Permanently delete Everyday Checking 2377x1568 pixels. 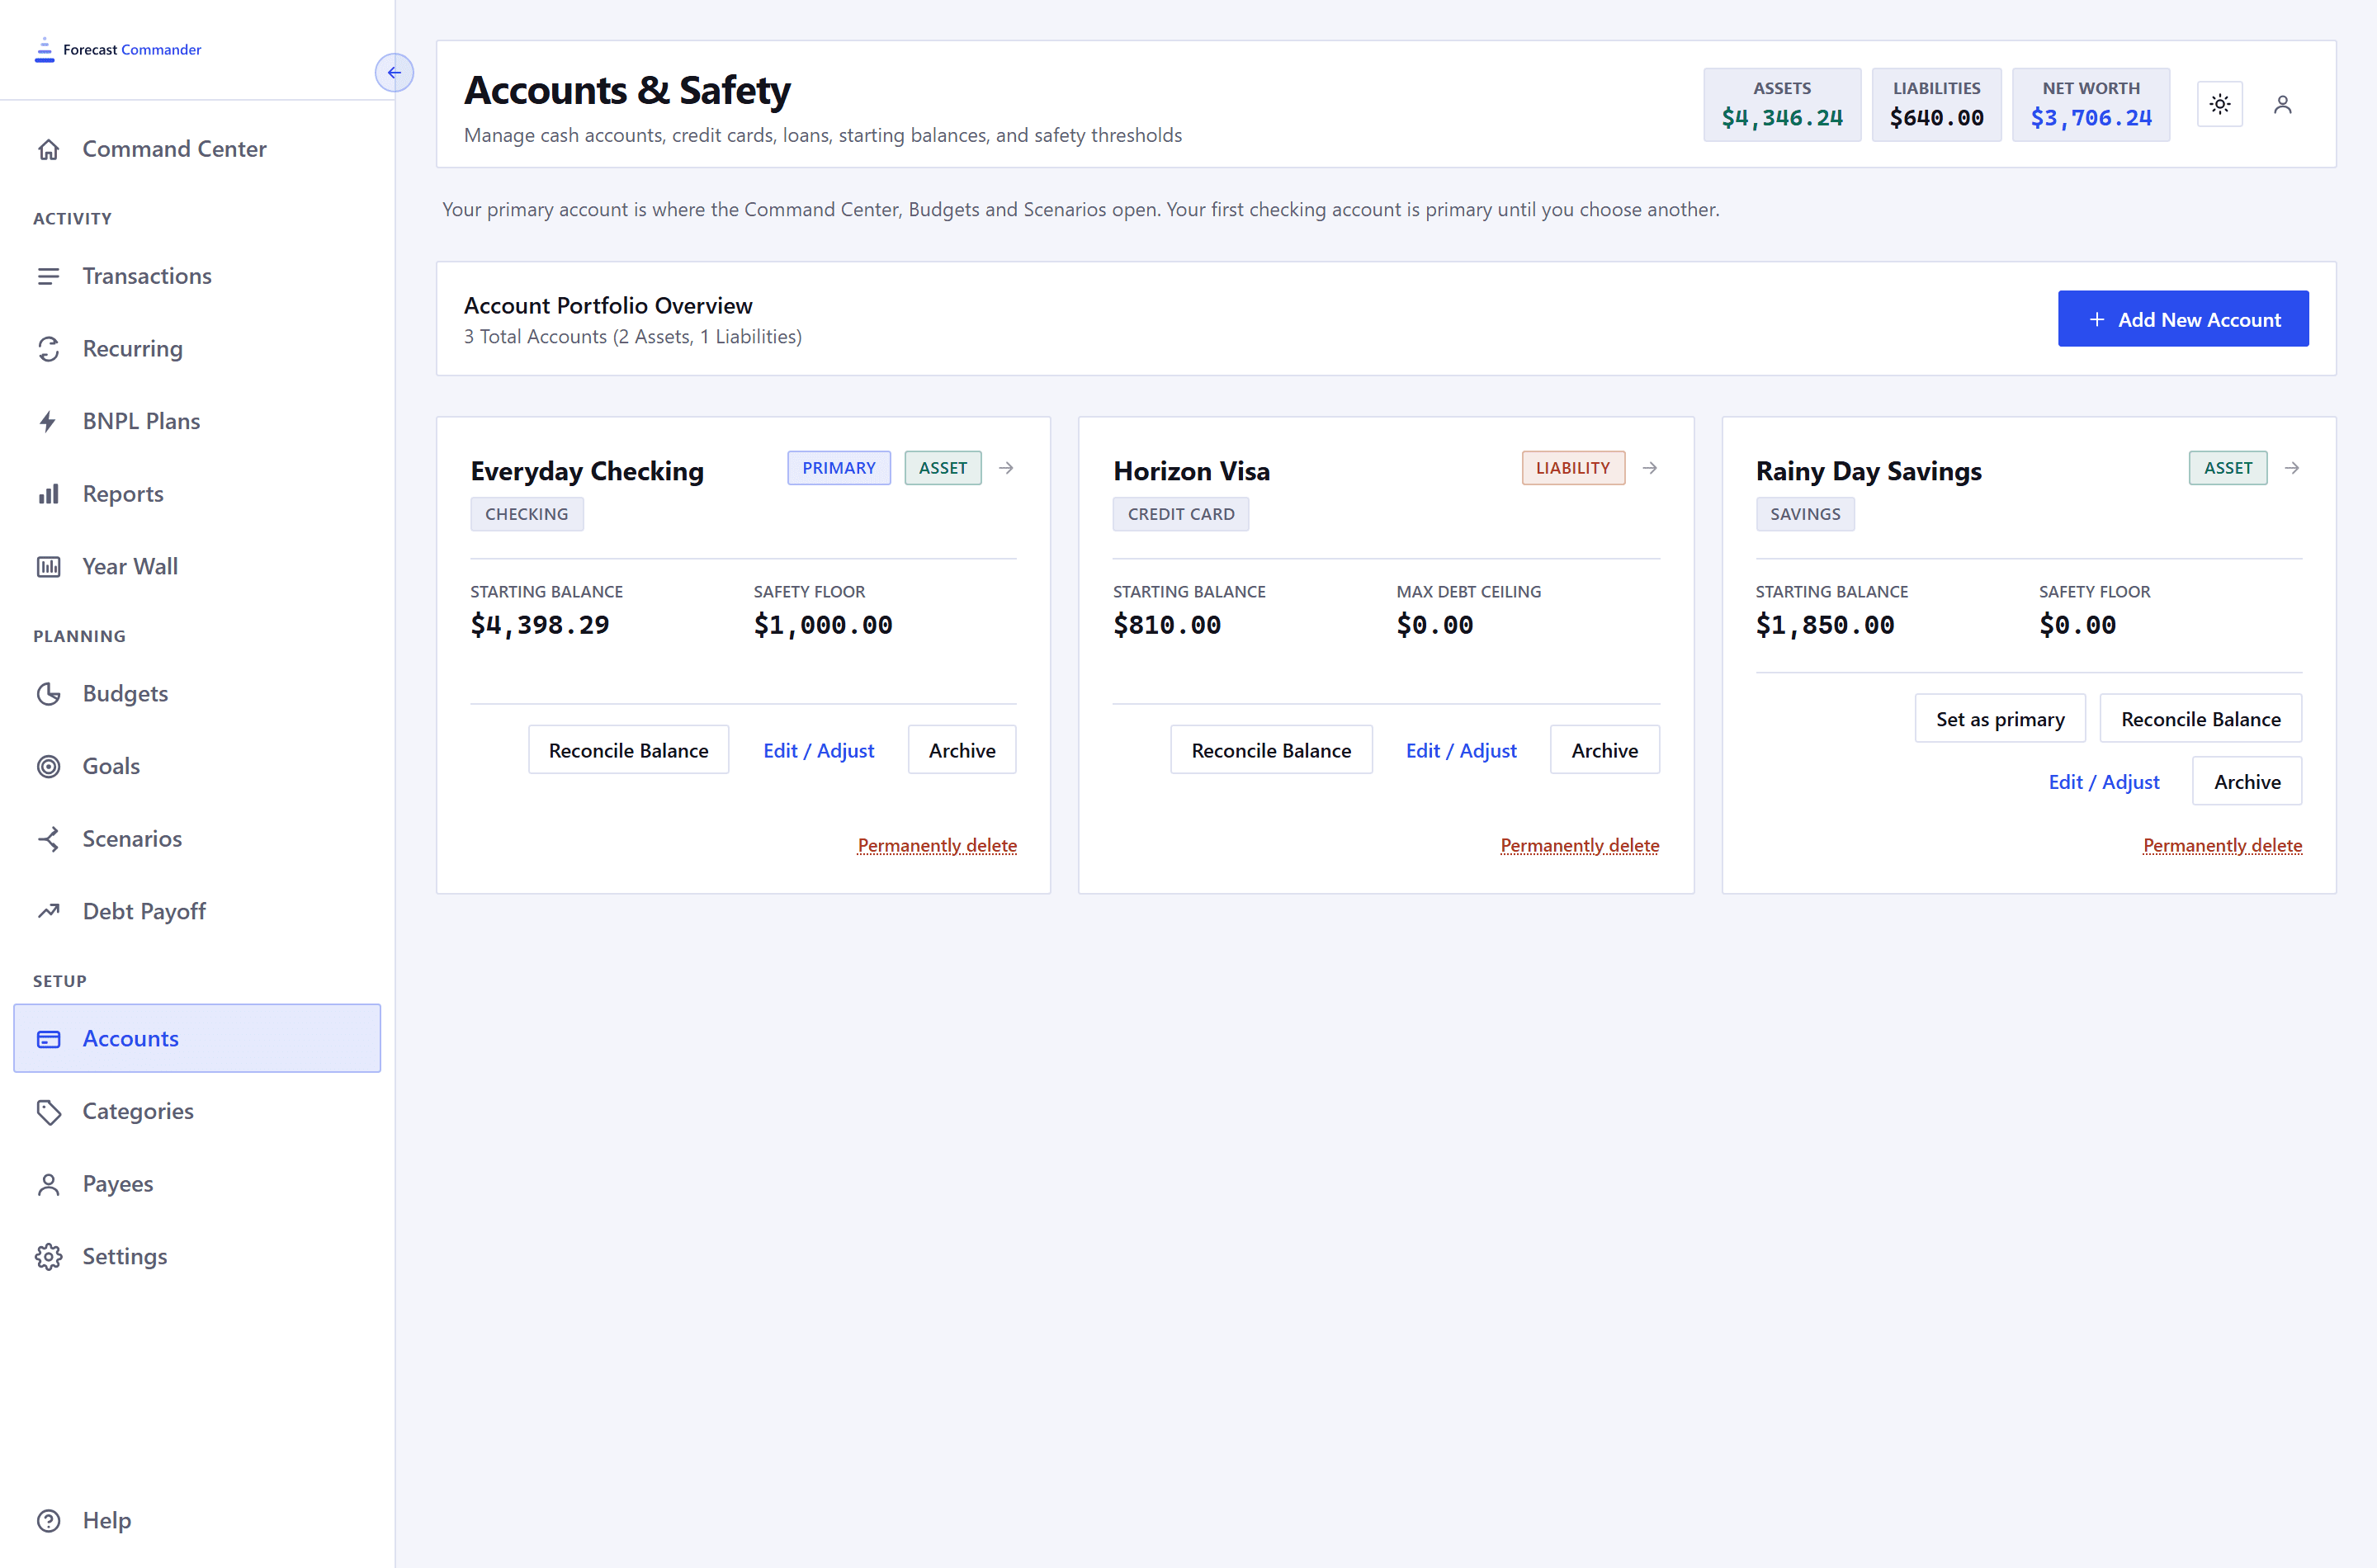(937, 846)
